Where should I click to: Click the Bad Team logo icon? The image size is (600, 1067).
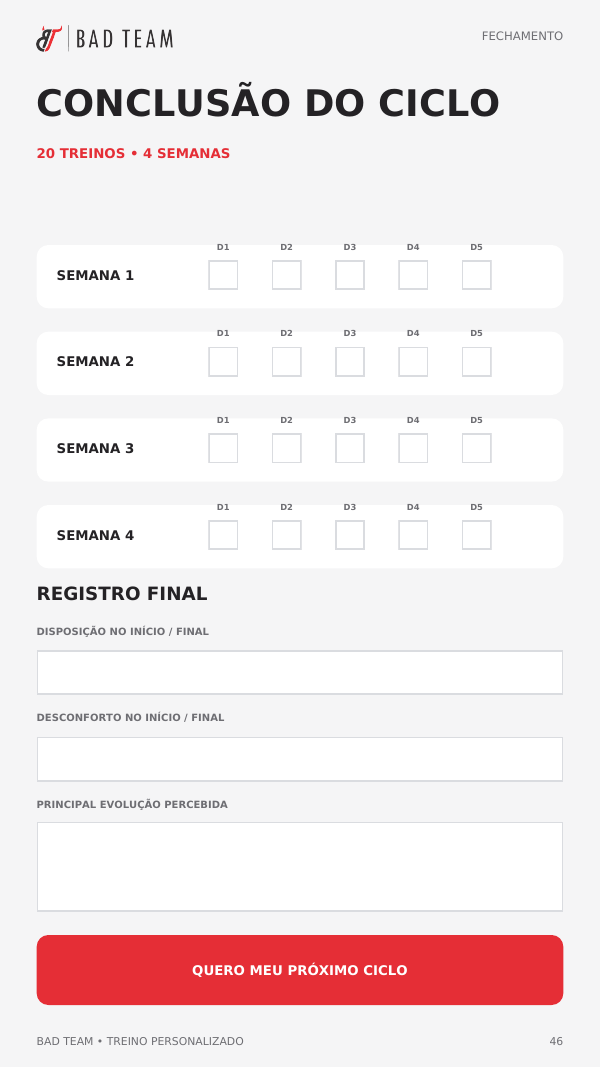click(48, 39)
